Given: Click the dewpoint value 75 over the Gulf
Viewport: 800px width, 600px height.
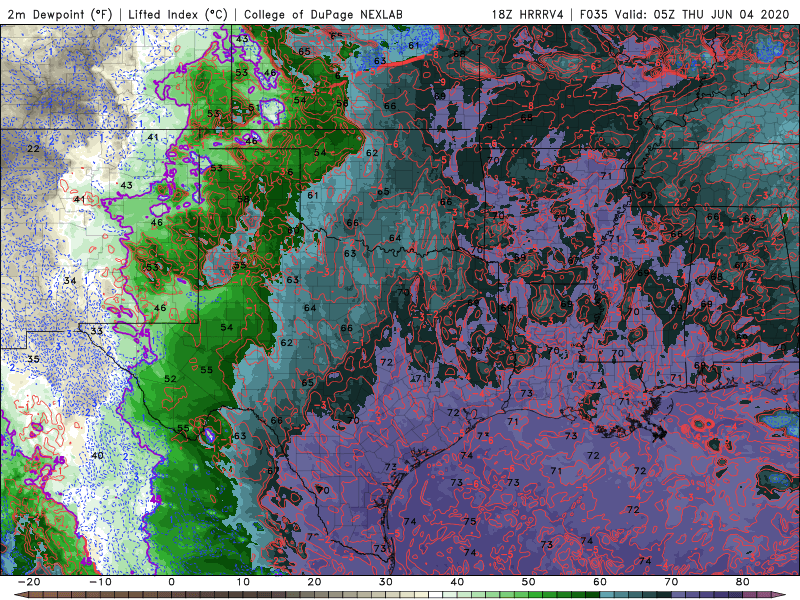Looking at the screenshot, I should (x=470, y=521).
